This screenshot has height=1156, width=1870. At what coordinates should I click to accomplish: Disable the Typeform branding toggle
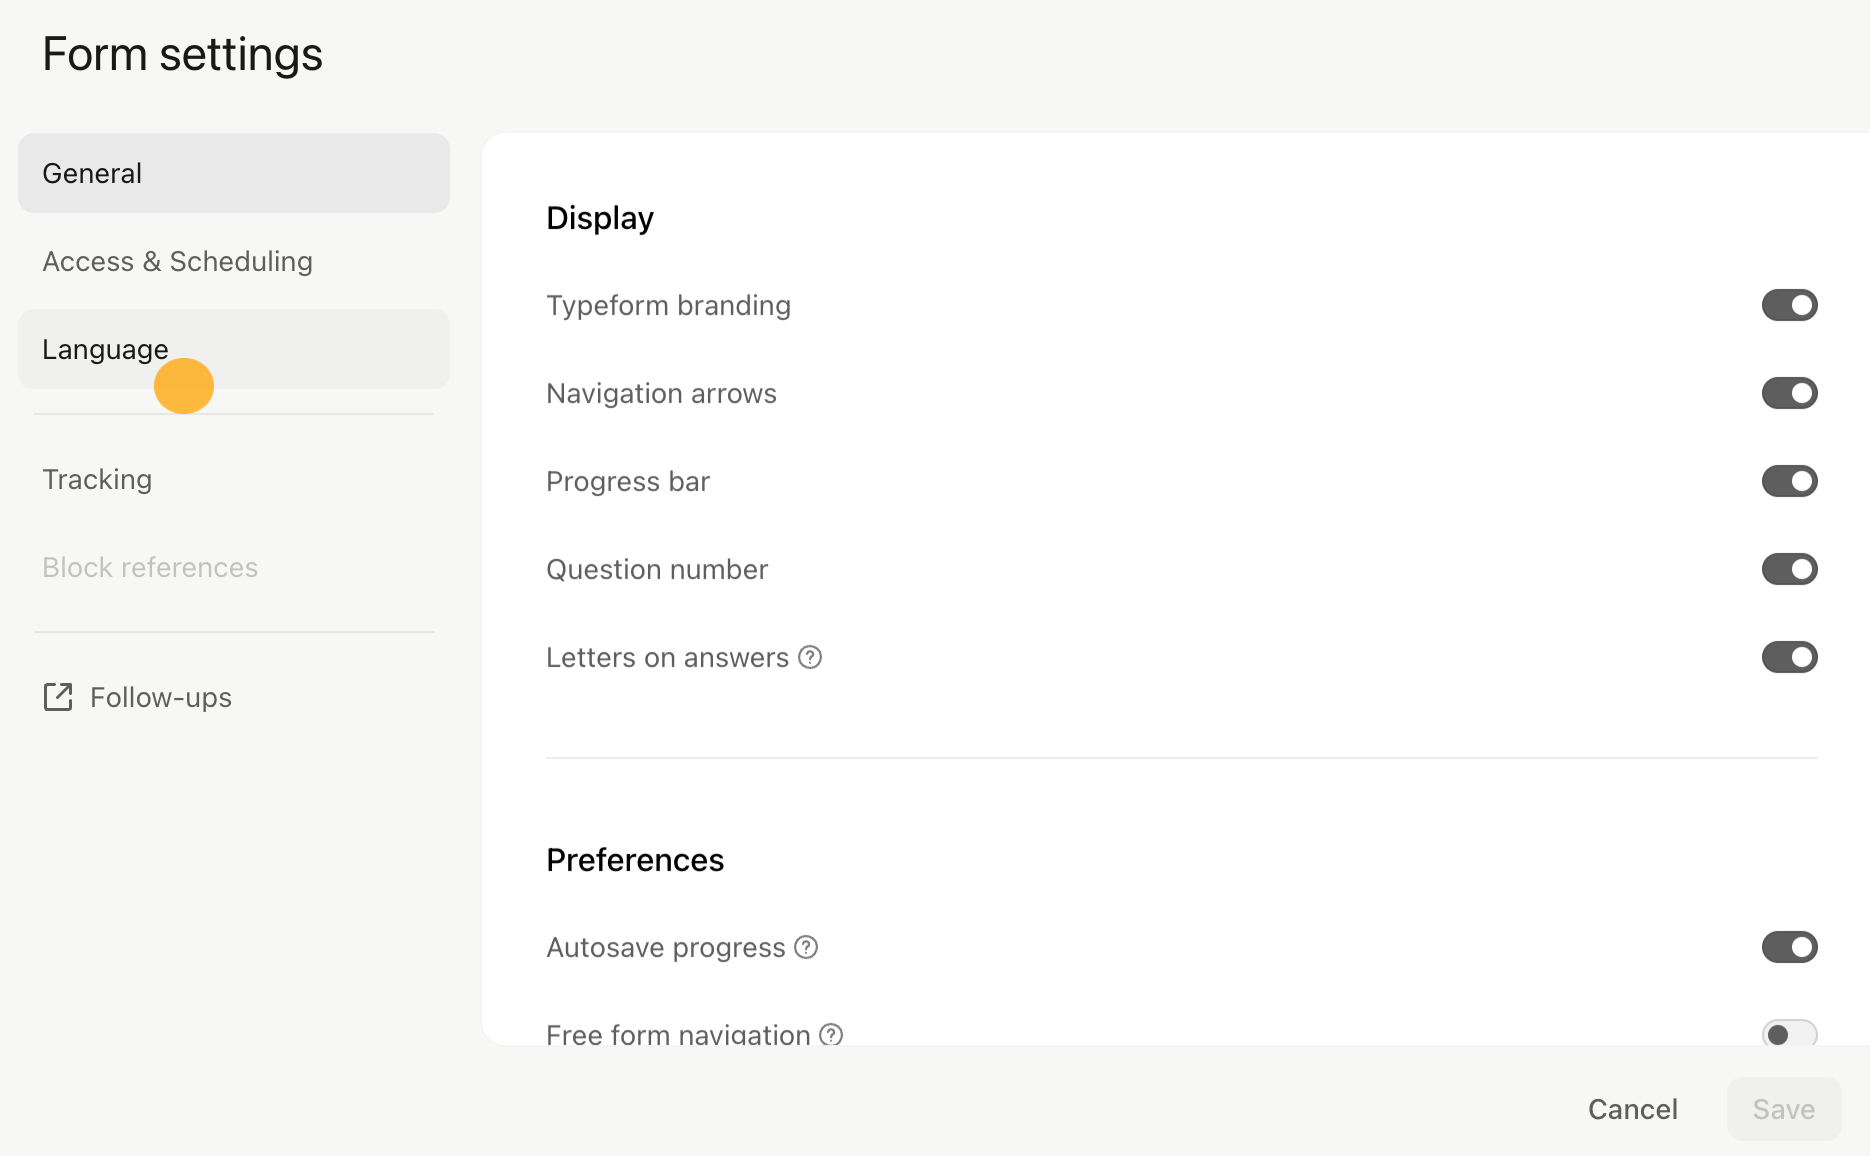pos(1789,305)
